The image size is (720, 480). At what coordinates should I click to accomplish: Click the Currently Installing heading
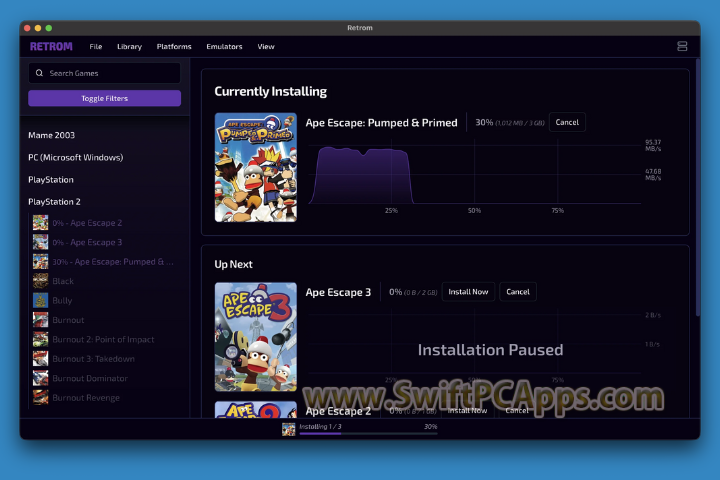[270, 91]
